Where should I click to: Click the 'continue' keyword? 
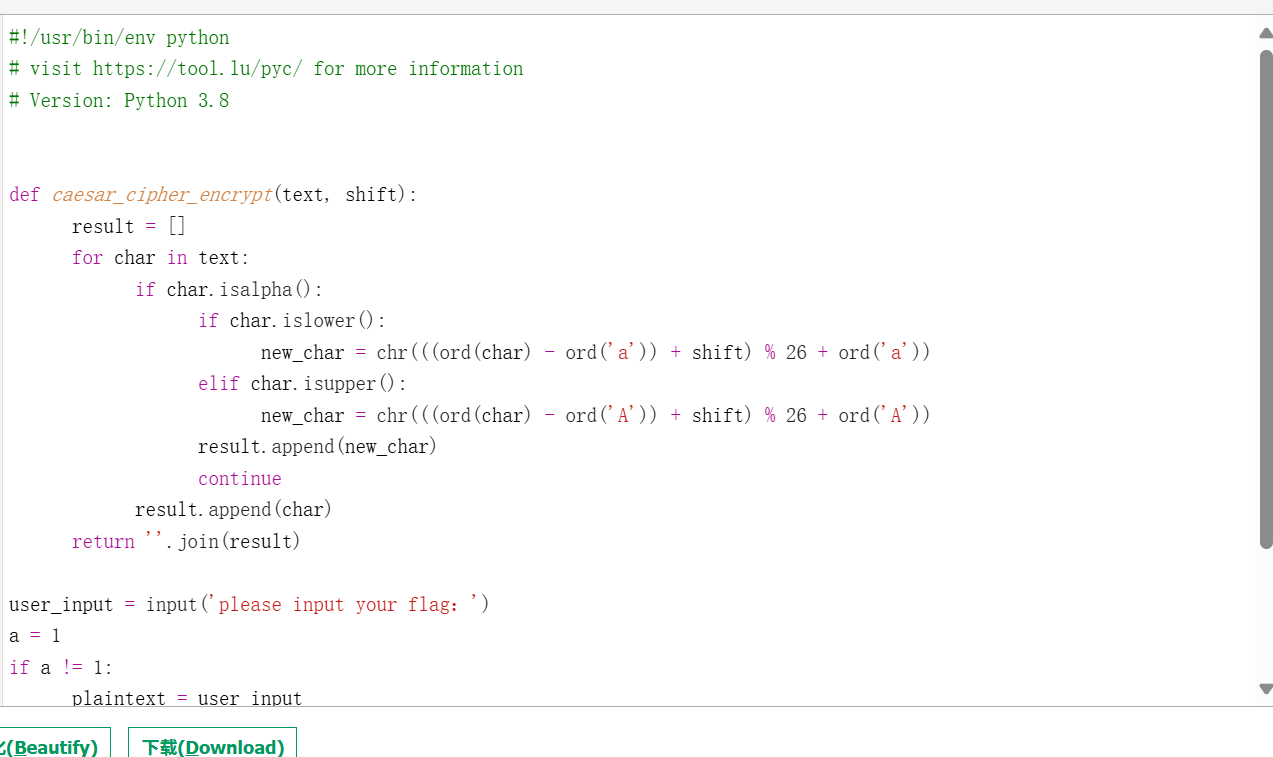click(240, 479)
